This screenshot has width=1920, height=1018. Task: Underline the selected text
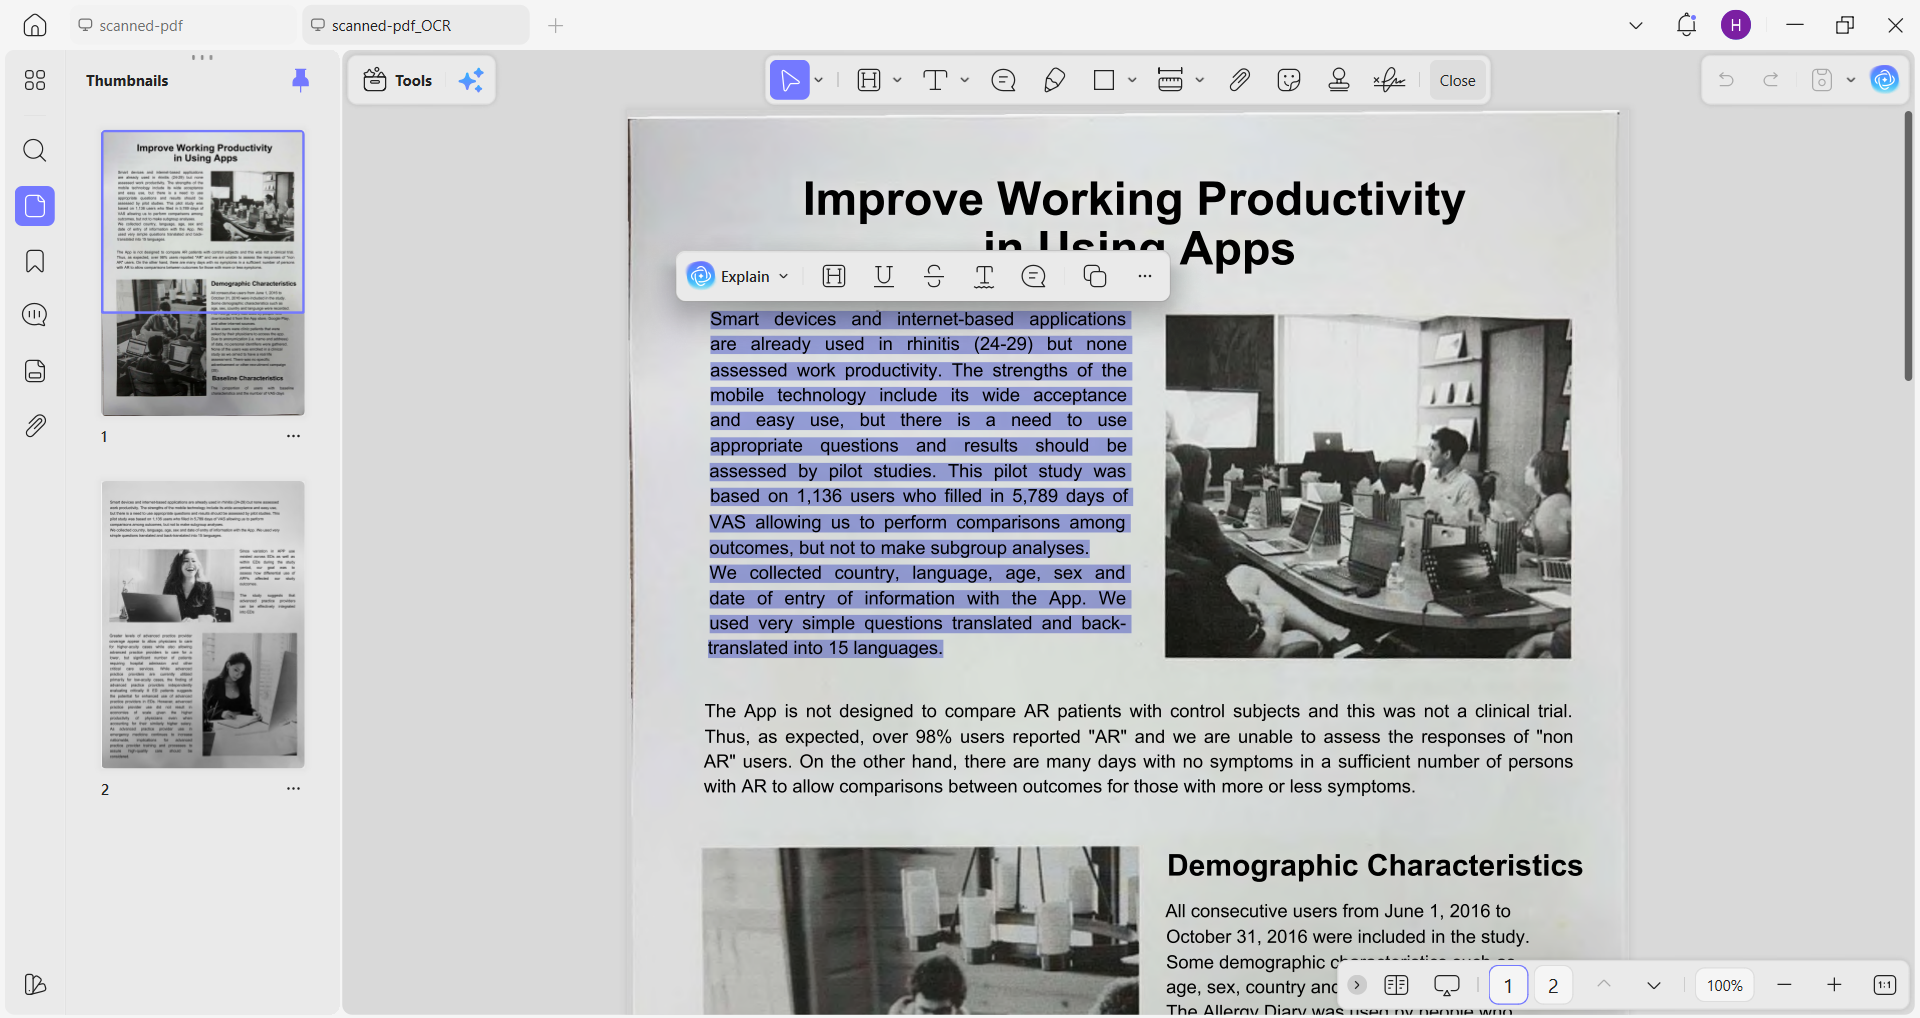pos(884,276)
